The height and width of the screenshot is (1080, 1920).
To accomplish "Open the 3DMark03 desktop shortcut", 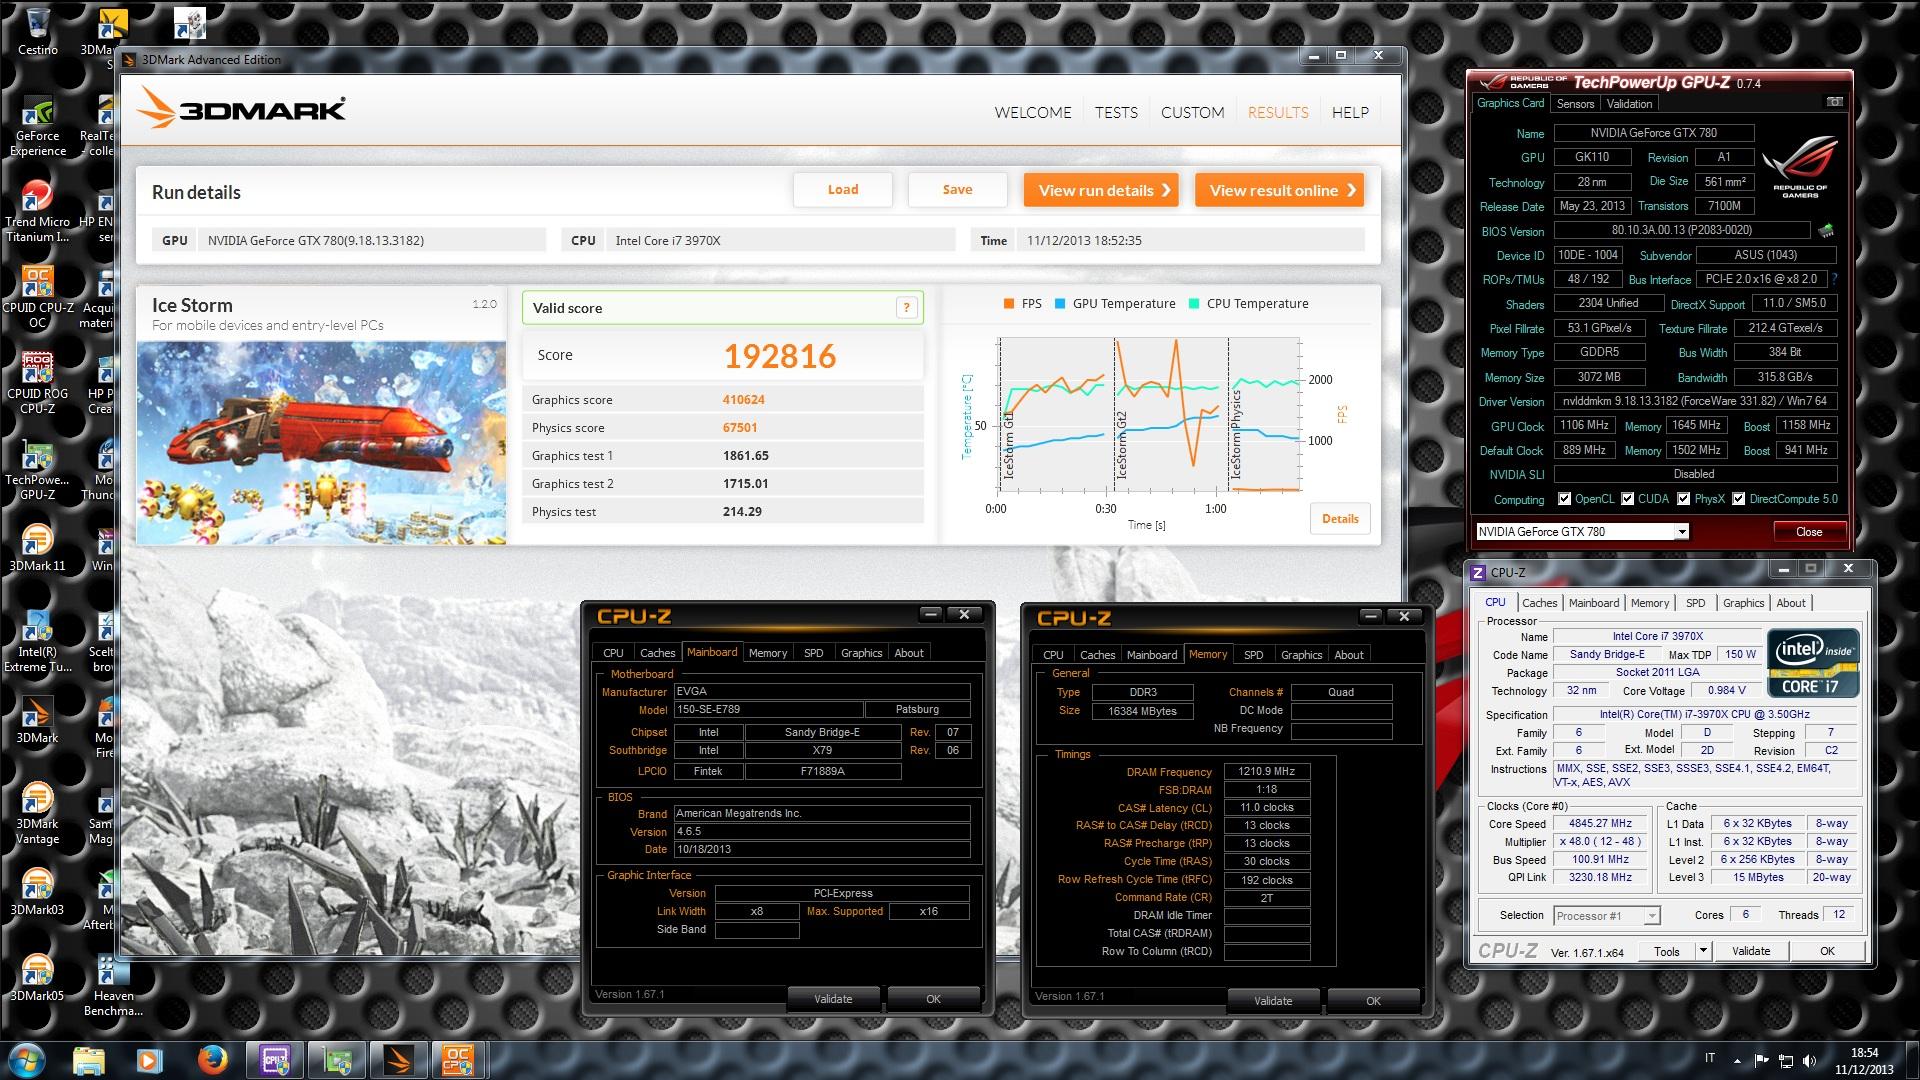I will (x=38, y=891).
